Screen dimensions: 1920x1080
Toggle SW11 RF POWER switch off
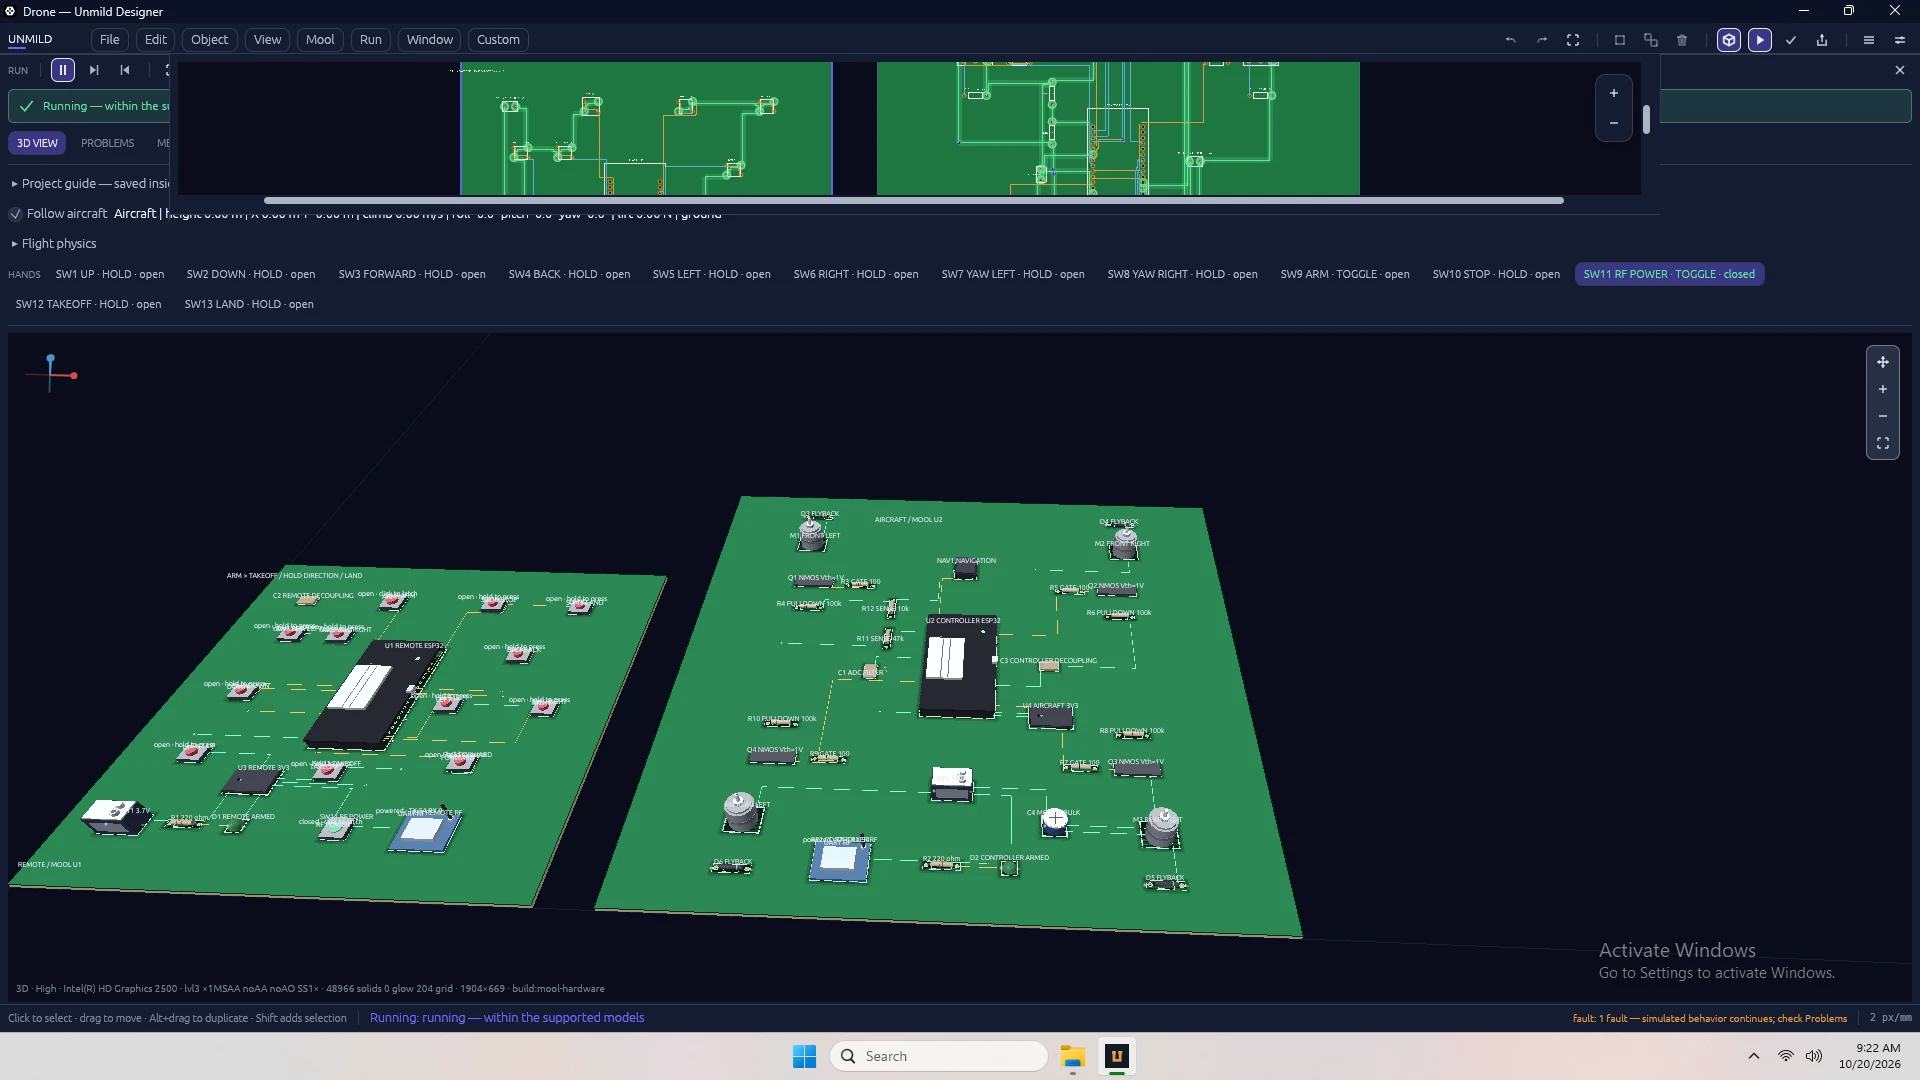(x=1669, y=274)
